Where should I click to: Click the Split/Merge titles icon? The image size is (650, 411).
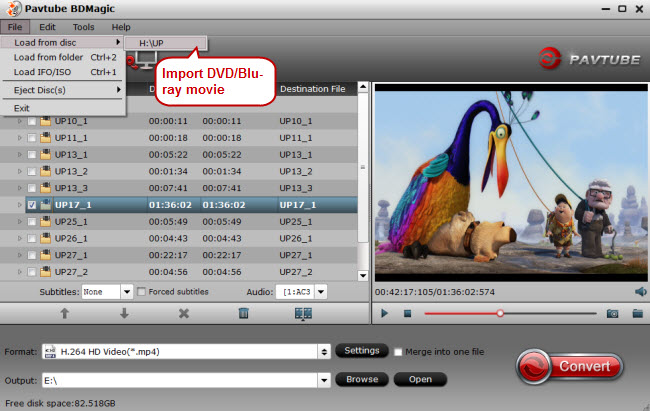tap(303, 314)
